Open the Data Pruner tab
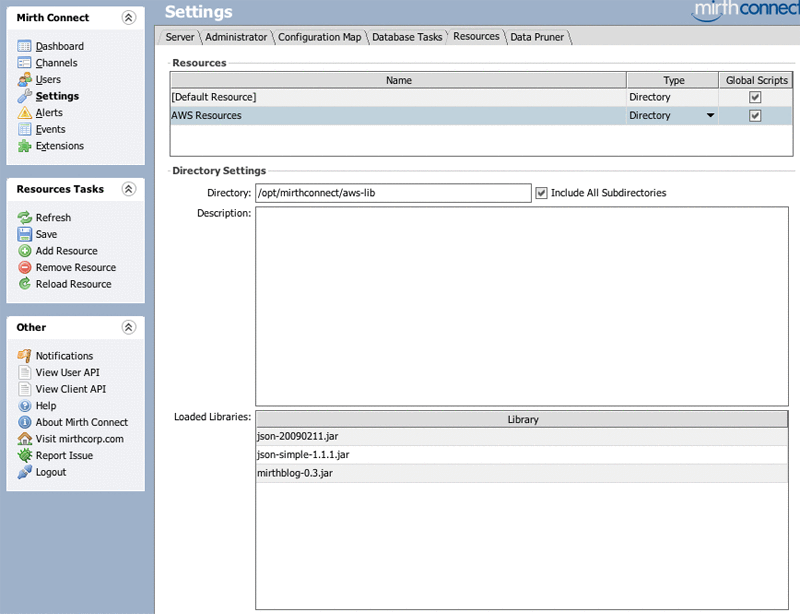Viewport: 800px width, 614px height. coord(537,37)
